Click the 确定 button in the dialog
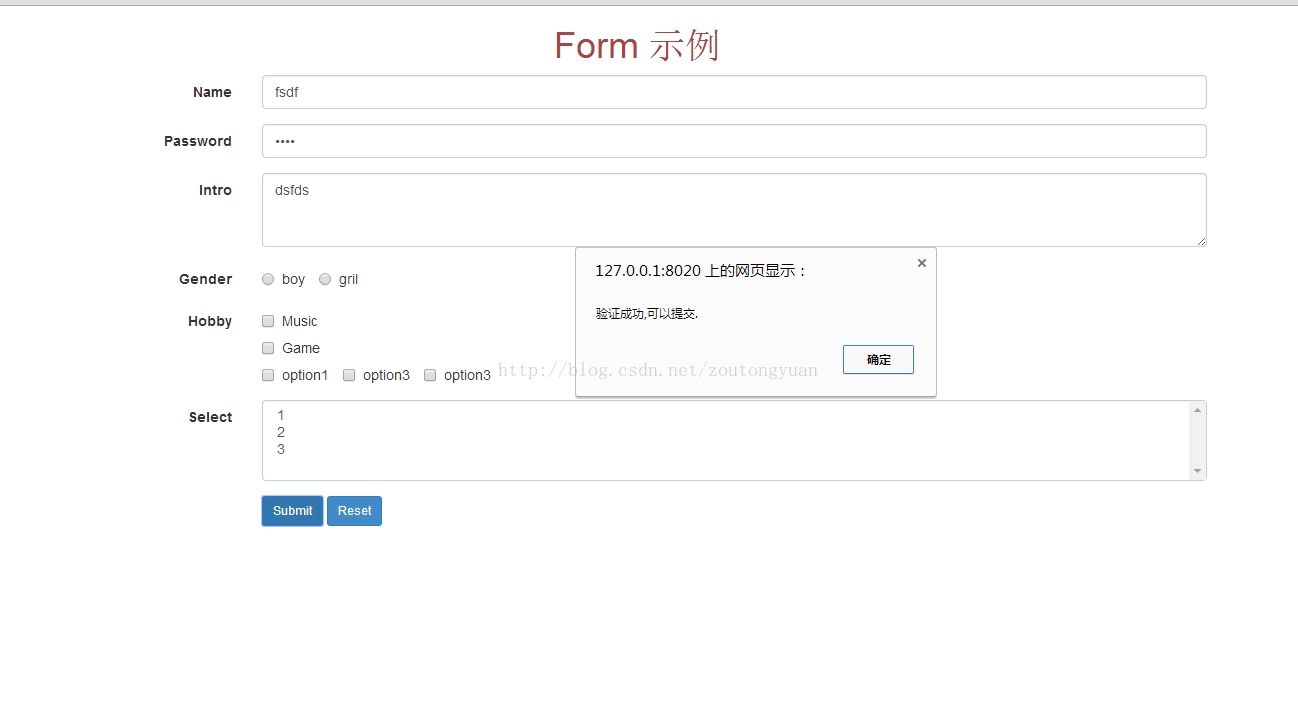This screenshot has height=719, width=1298. (878, 360)
